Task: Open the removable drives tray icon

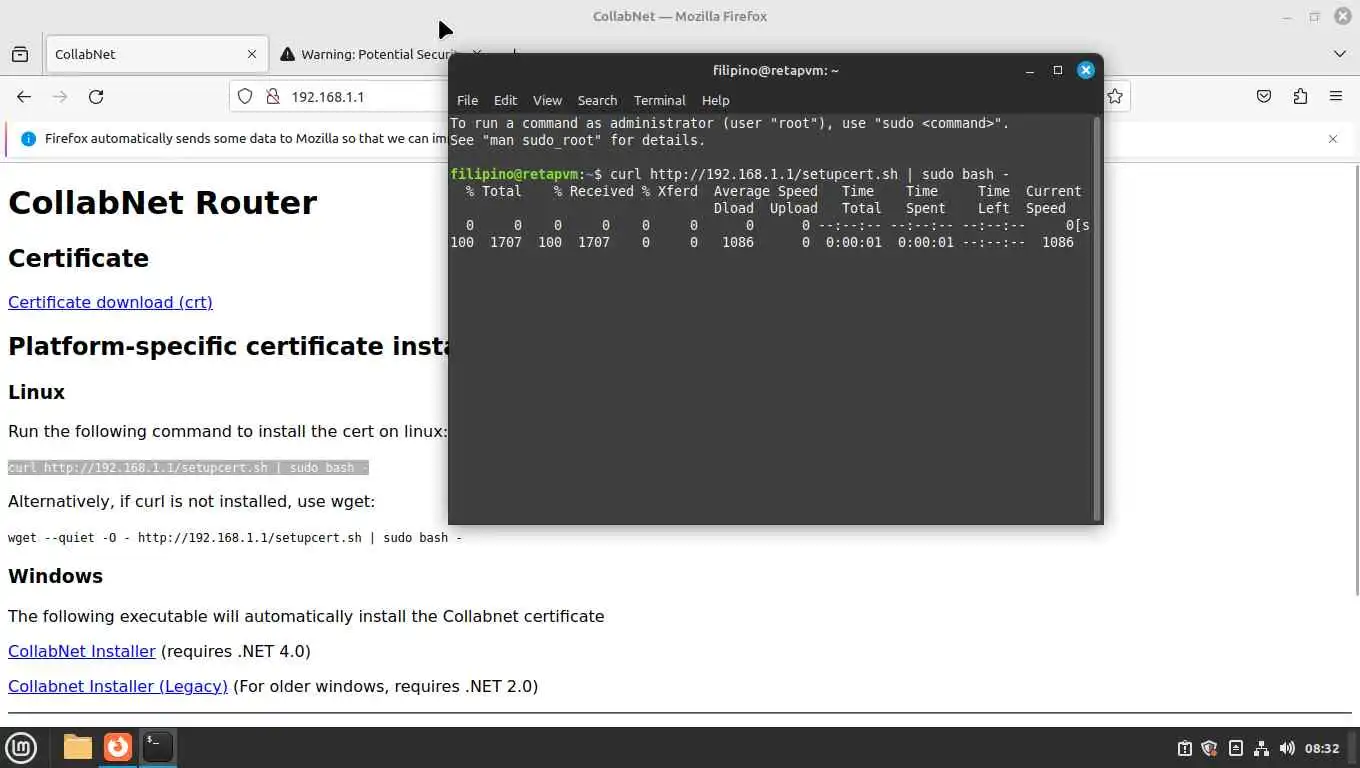Action: point(1236,748)
